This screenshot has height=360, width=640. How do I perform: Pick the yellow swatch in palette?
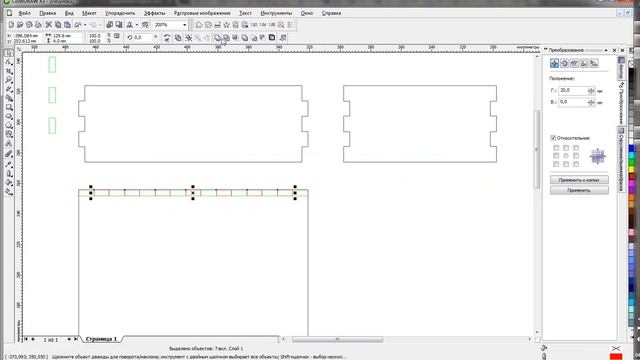coord(632,169)
